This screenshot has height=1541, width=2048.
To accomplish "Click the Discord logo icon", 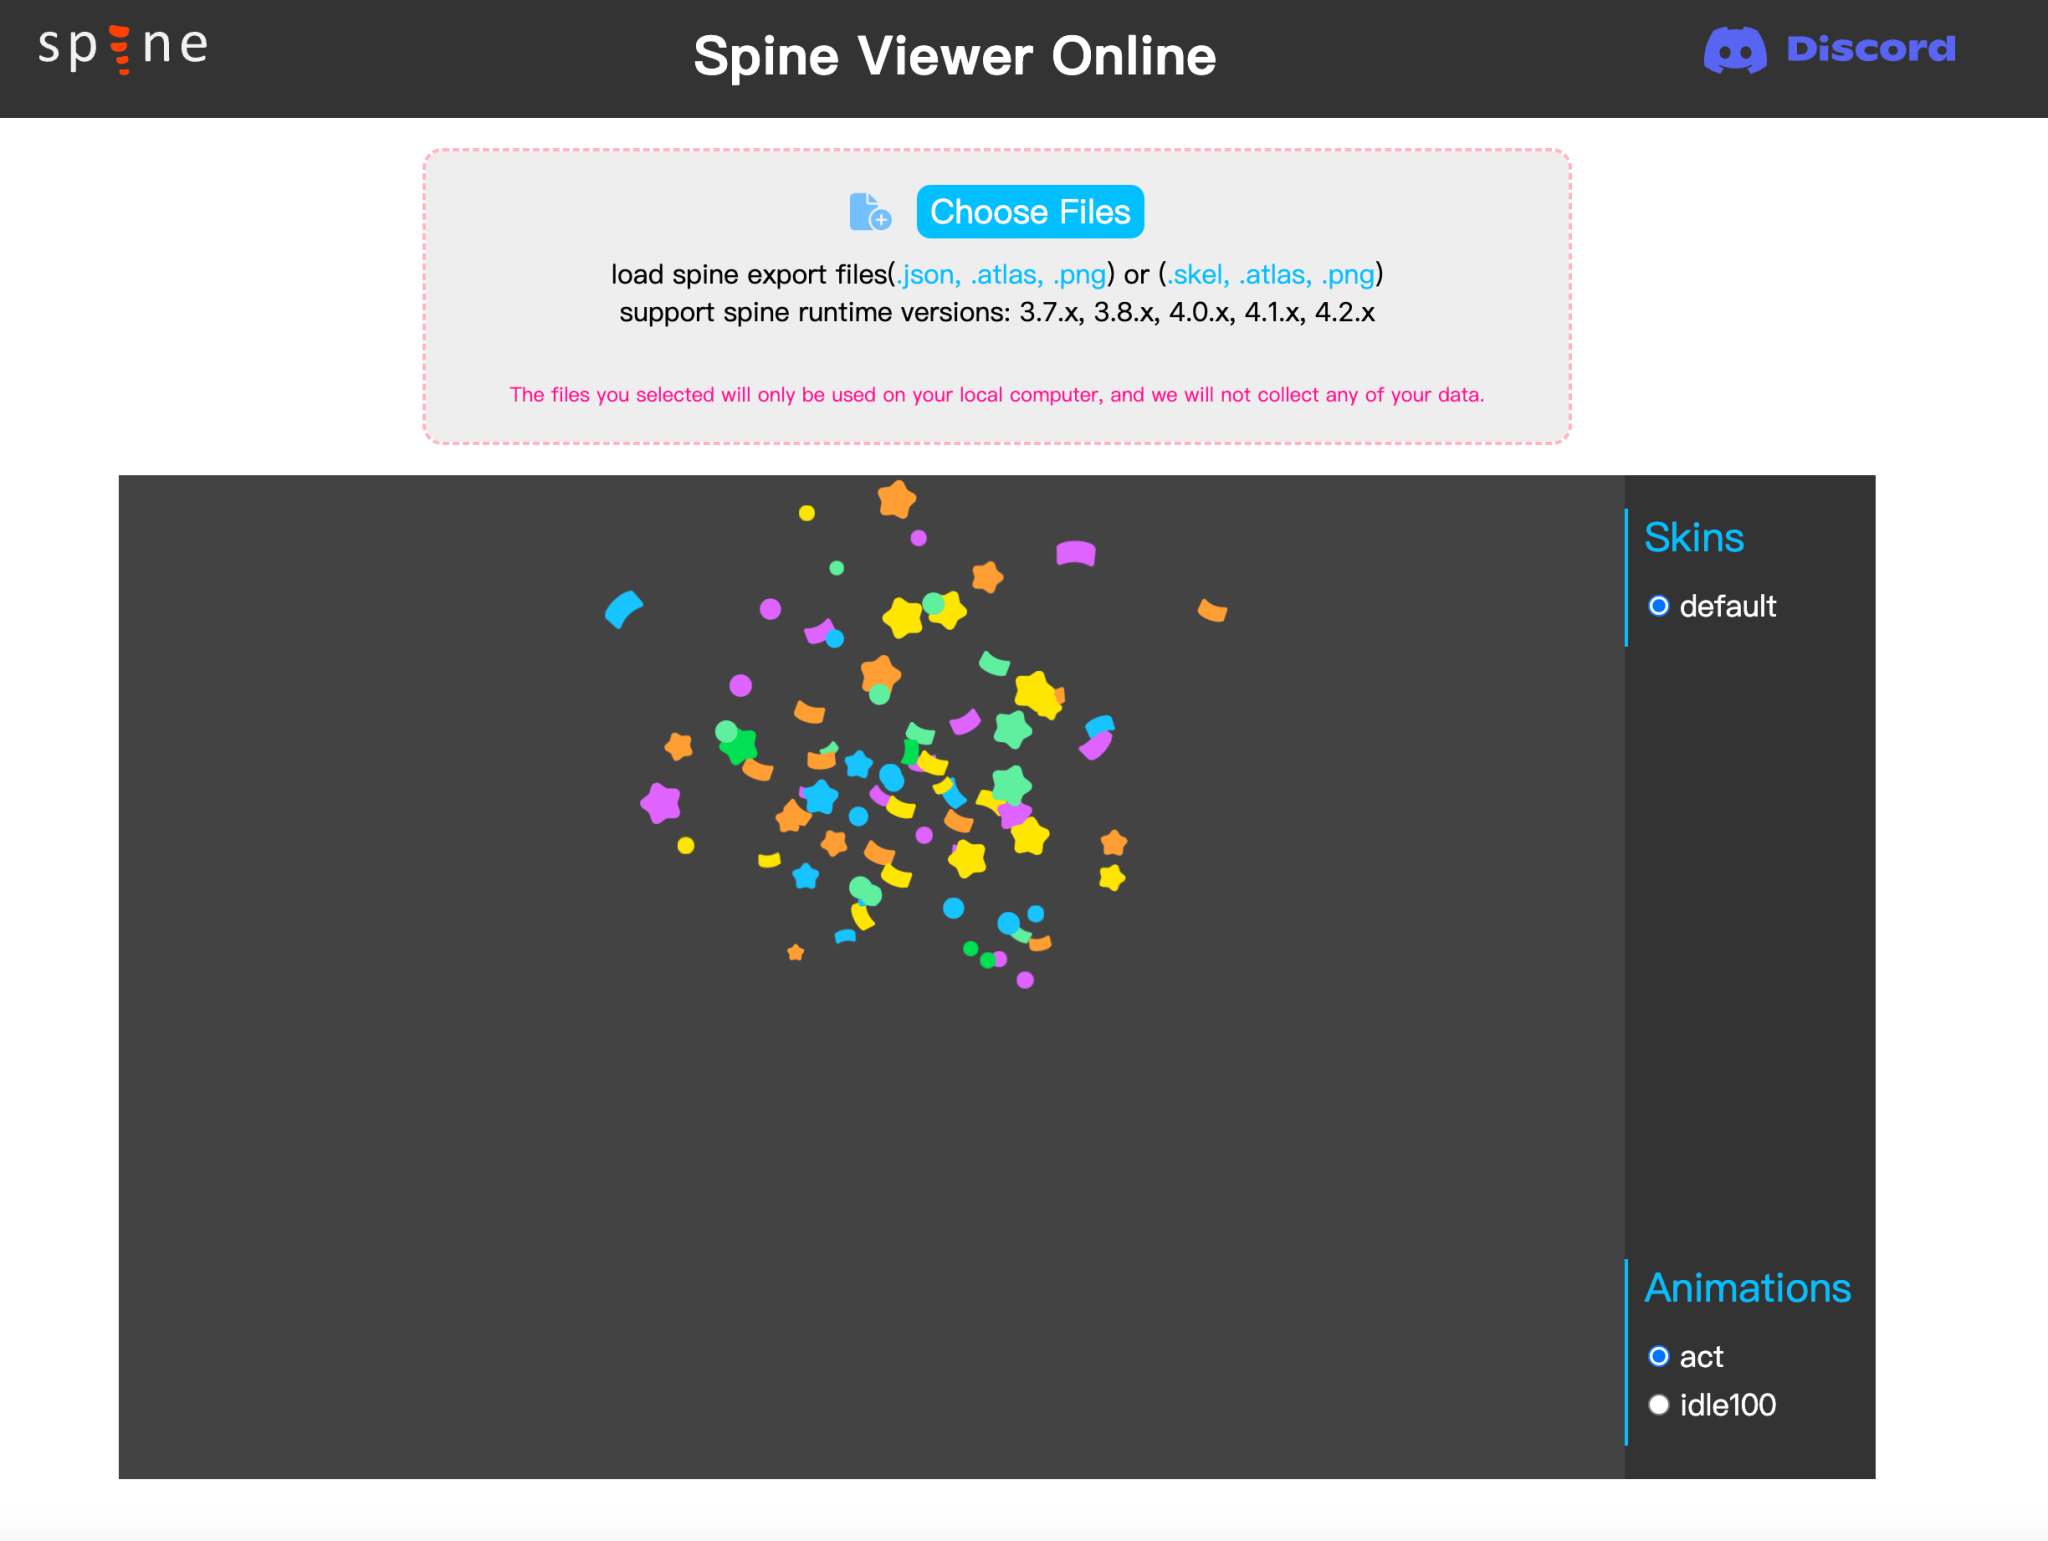I will click(x=1735, y=49).
